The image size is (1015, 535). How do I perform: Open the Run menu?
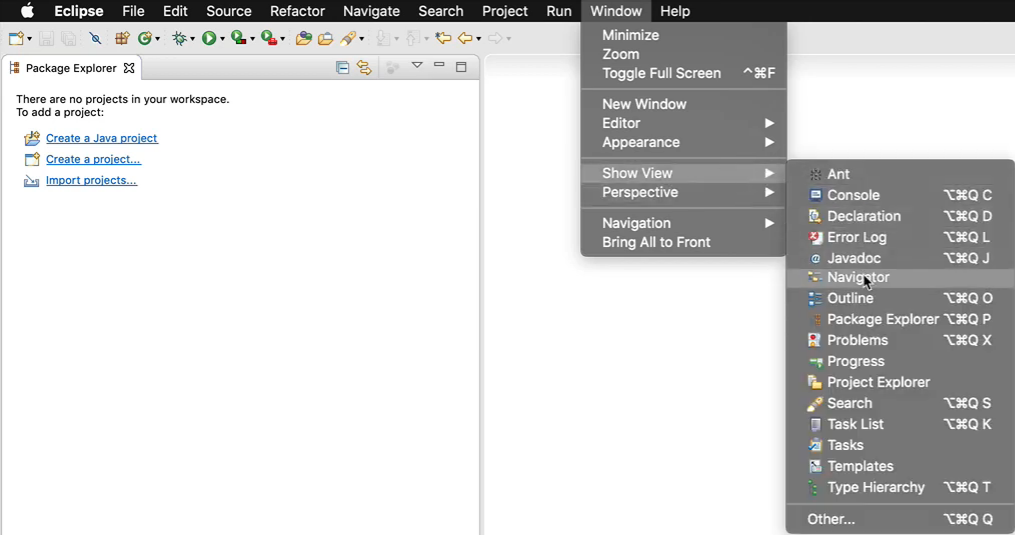pos(559,11)
